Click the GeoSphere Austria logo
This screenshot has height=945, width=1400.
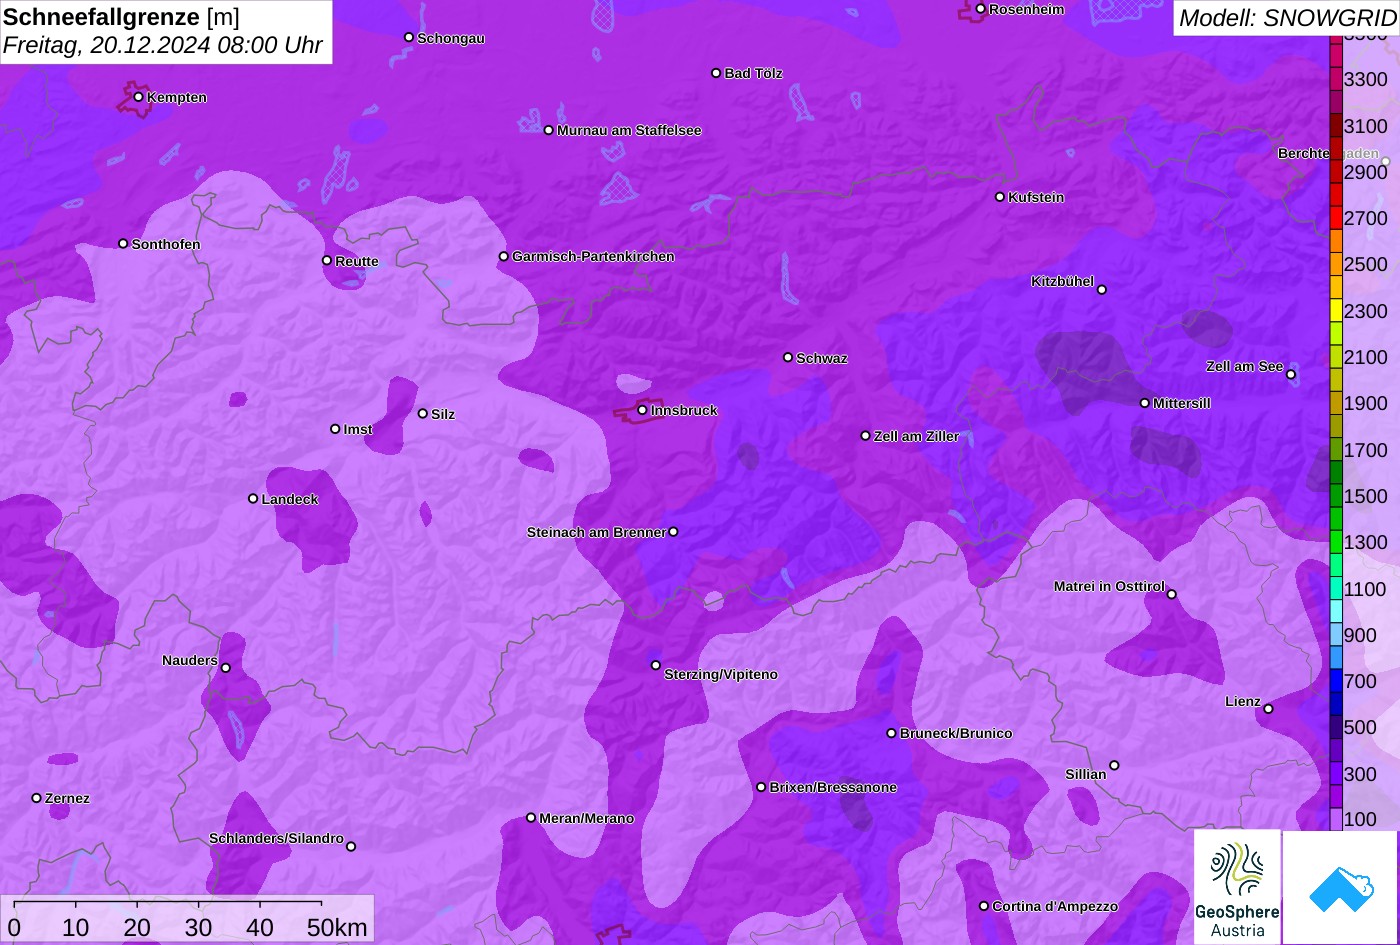click(1237, 887)
